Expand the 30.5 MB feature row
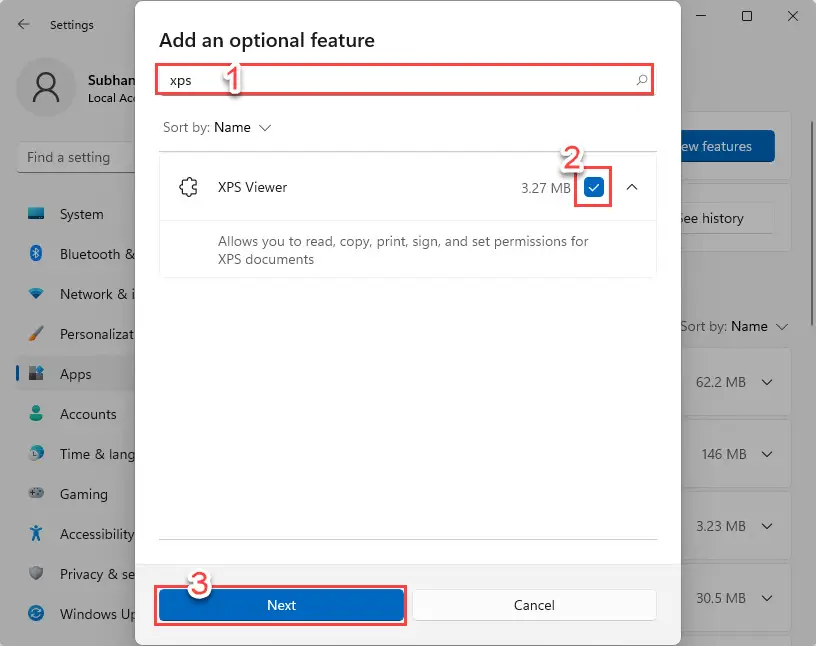The image size is (816, 646). [767, 598]
